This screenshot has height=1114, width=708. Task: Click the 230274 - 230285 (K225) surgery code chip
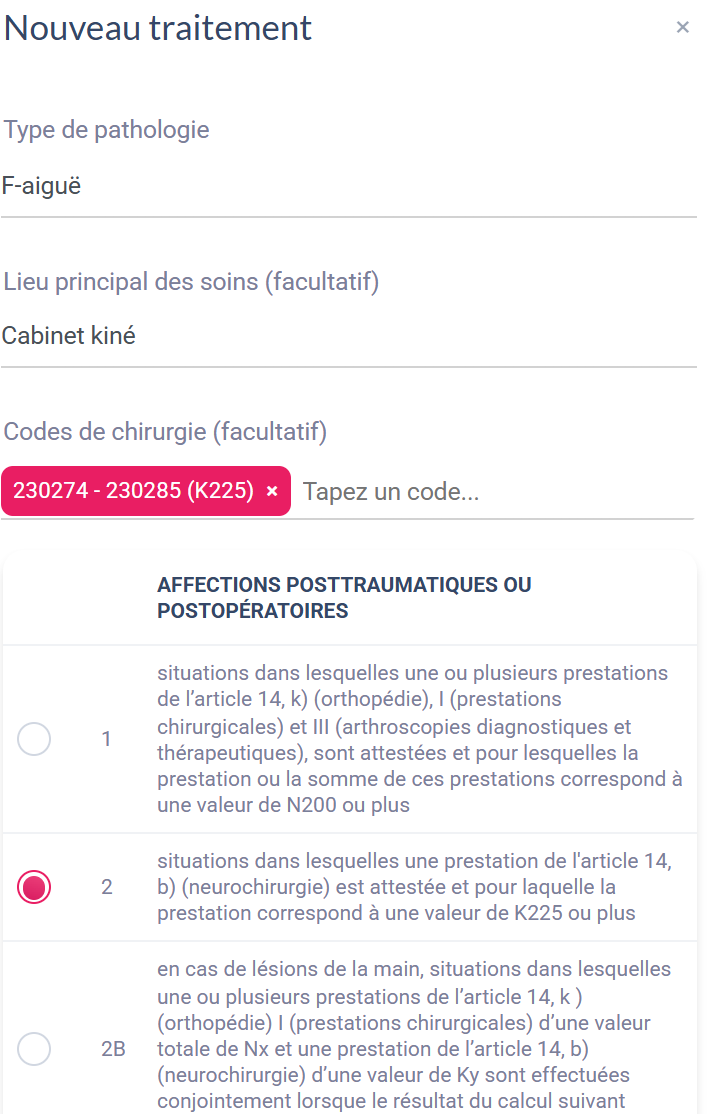coord(133,492)
